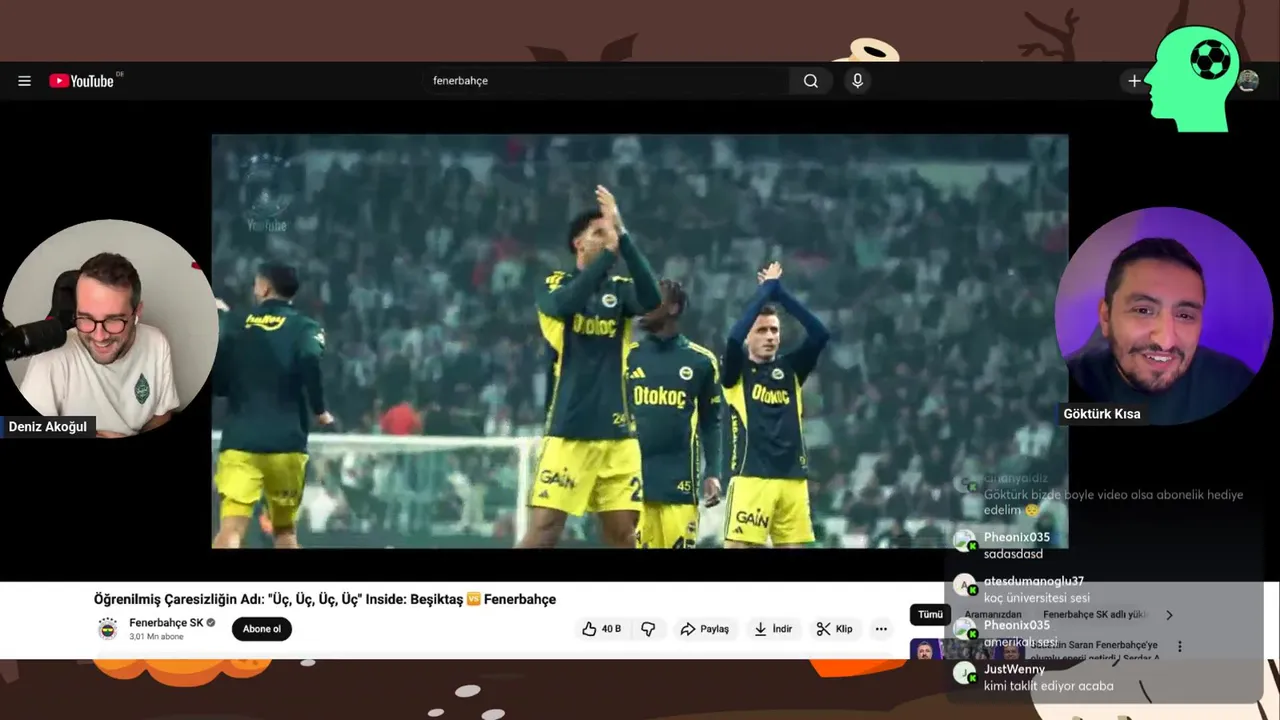Start voice search with microphone icon

point(857,81)
